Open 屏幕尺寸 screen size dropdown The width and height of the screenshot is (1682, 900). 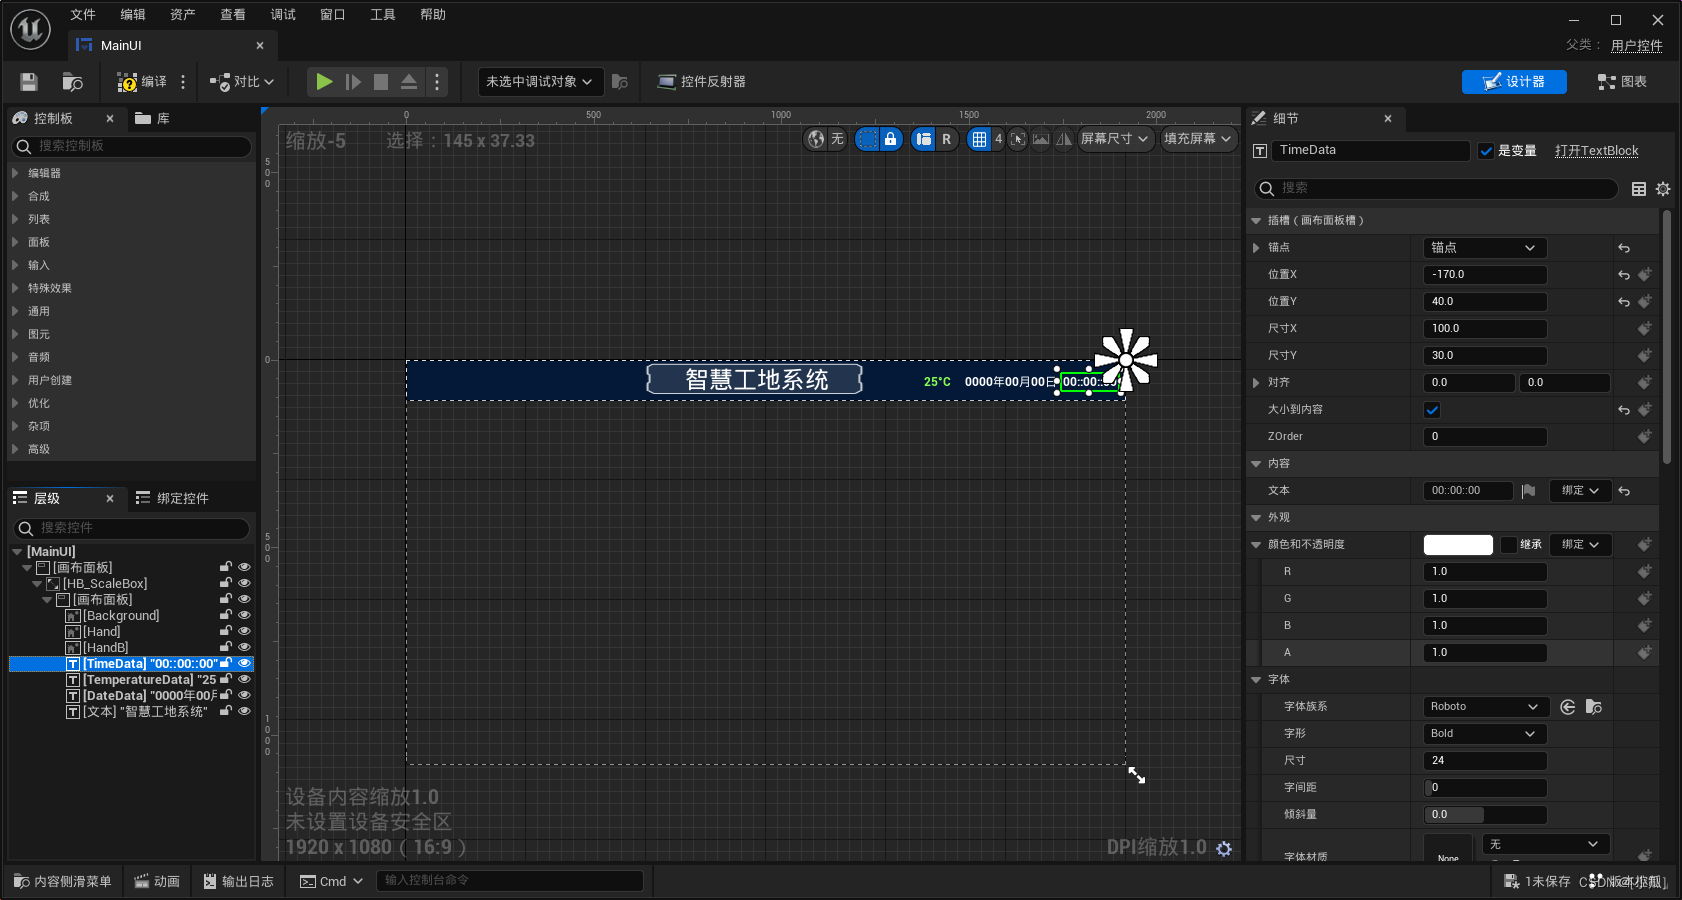[1115, 139]
